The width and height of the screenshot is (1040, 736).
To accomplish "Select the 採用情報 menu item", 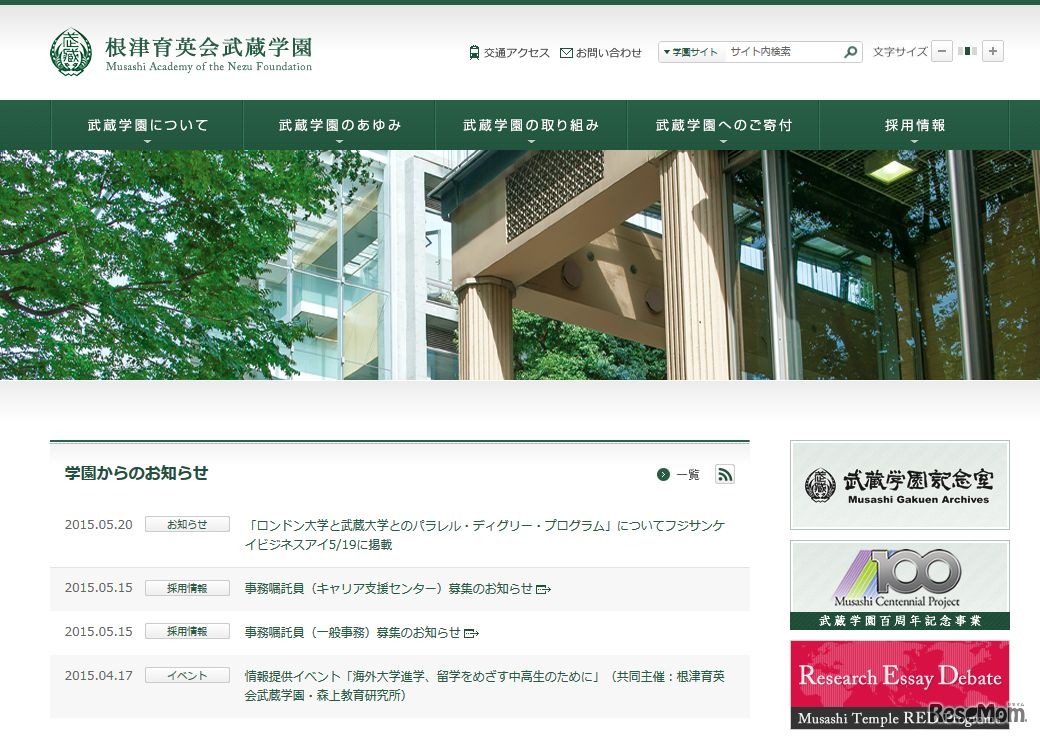I will click(914, 124).
